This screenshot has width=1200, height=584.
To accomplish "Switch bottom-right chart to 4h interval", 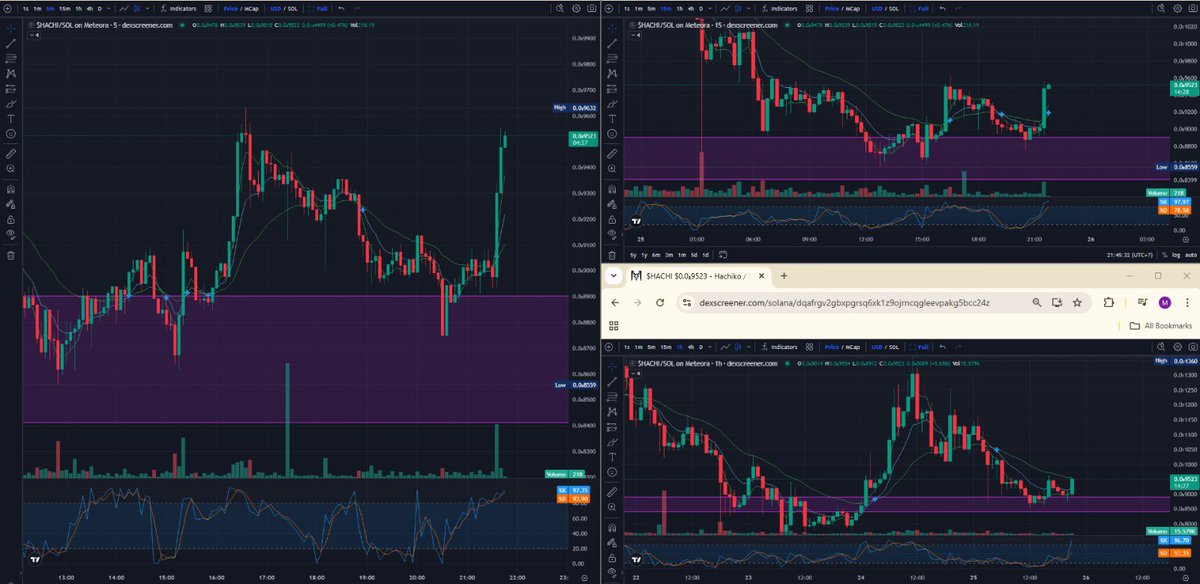I will [x=690, y=347].
